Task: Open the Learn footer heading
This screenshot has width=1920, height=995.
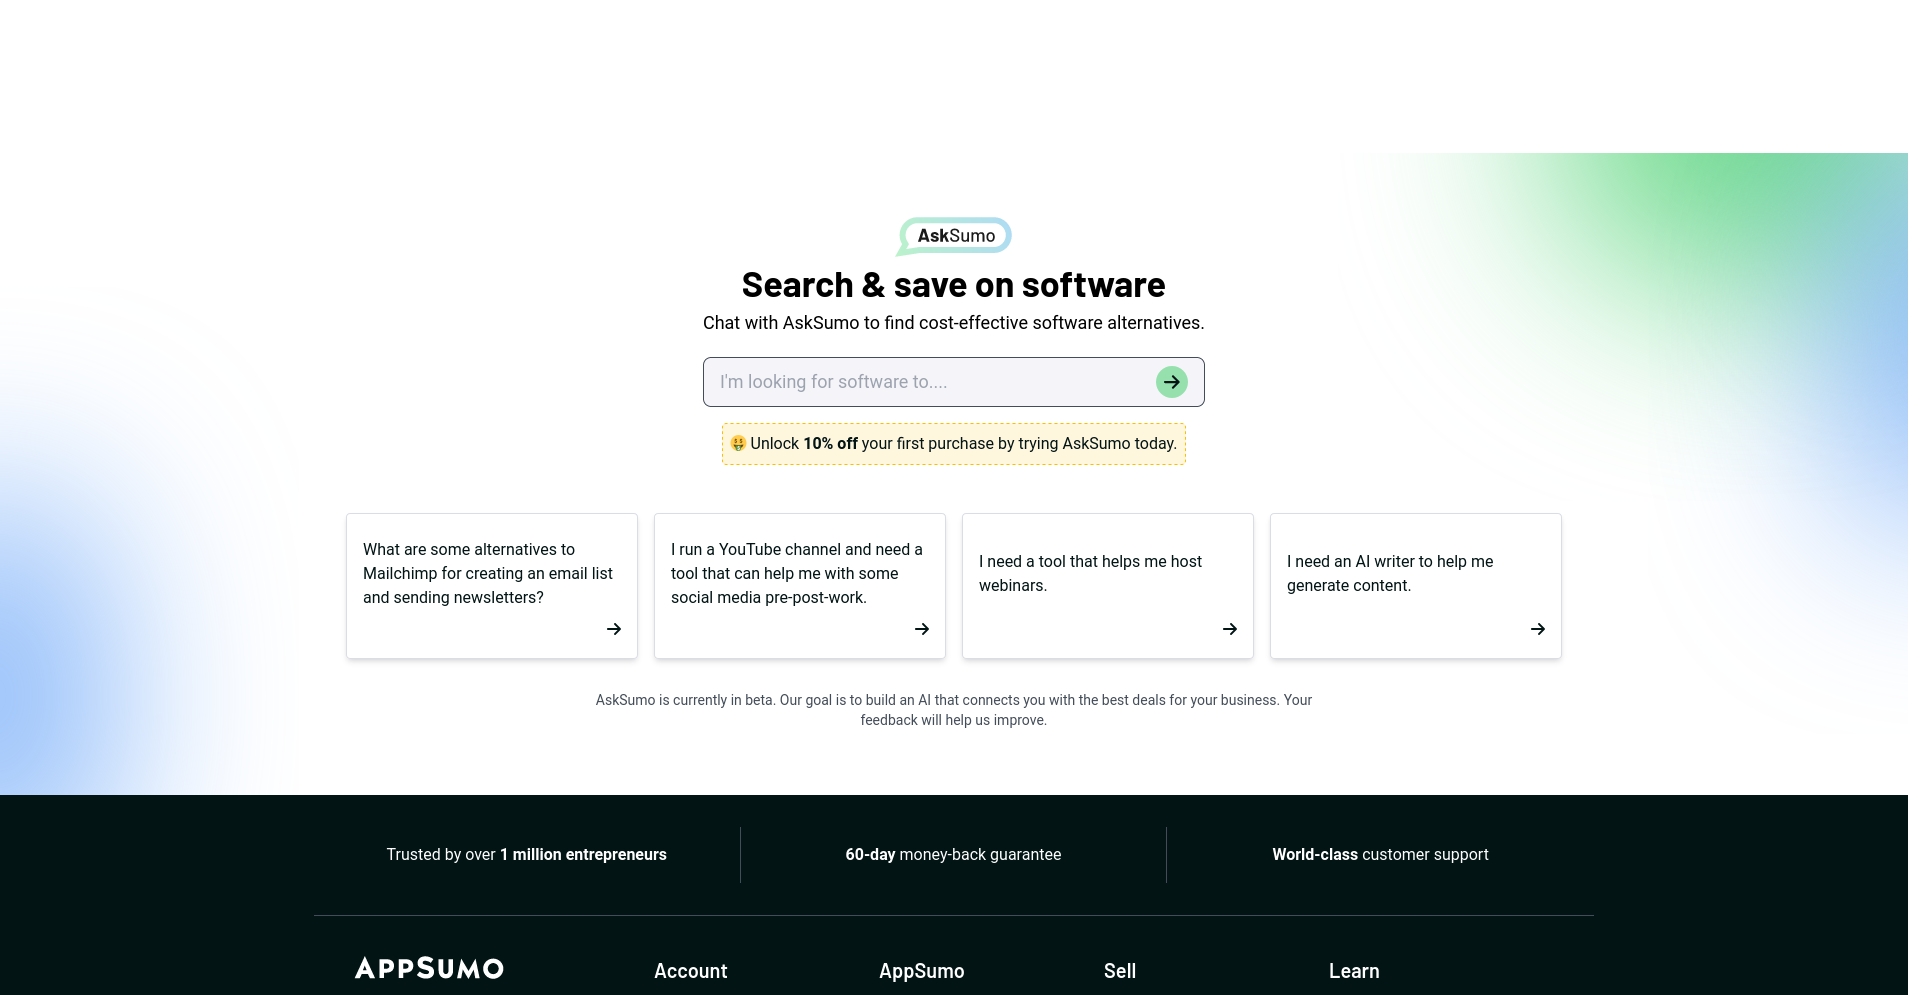Action: point(1354,971)
